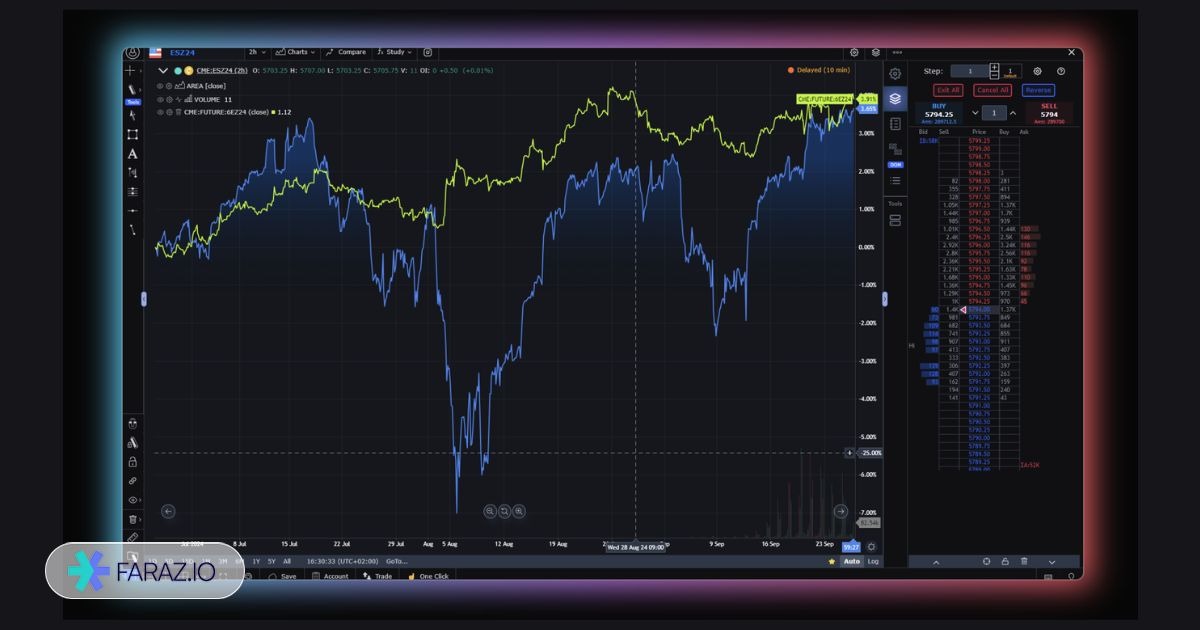Open the screenshot camera icon

tap(428, 52)
